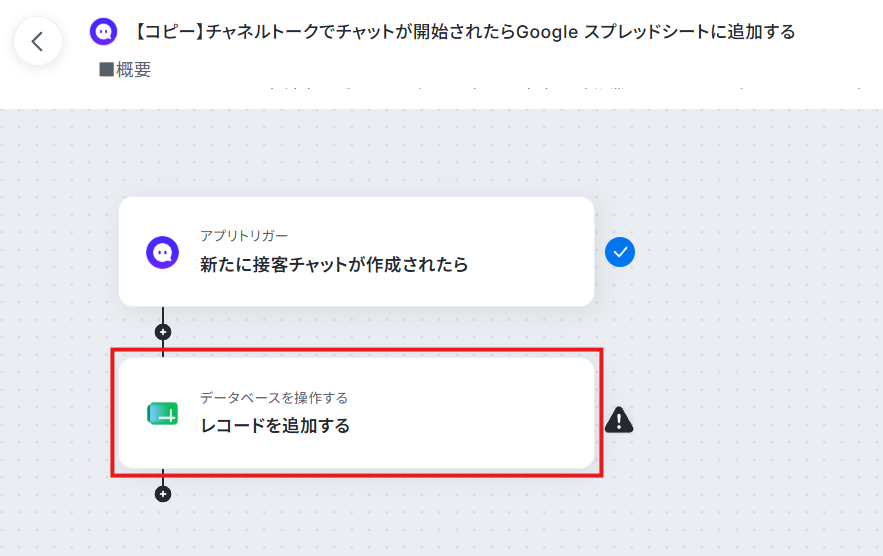Click the アプリトリガー label
The height and width of the screenshot is (556, 883).
244,235
